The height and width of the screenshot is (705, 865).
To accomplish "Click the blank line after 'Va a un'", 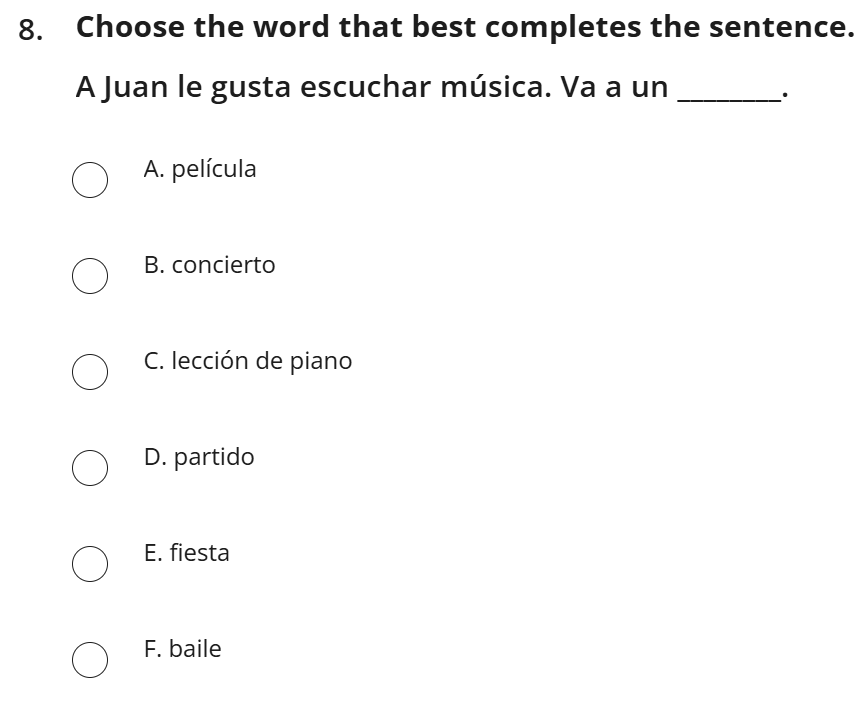I will pos(729,90).
